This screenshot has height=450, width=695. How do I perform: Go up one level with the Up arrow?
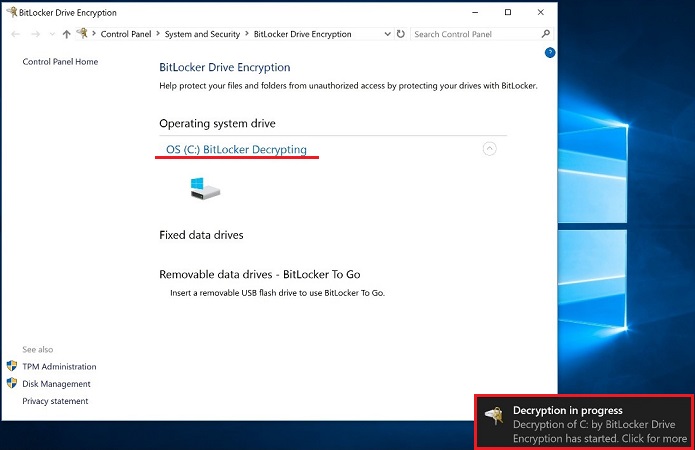point(66,34)
